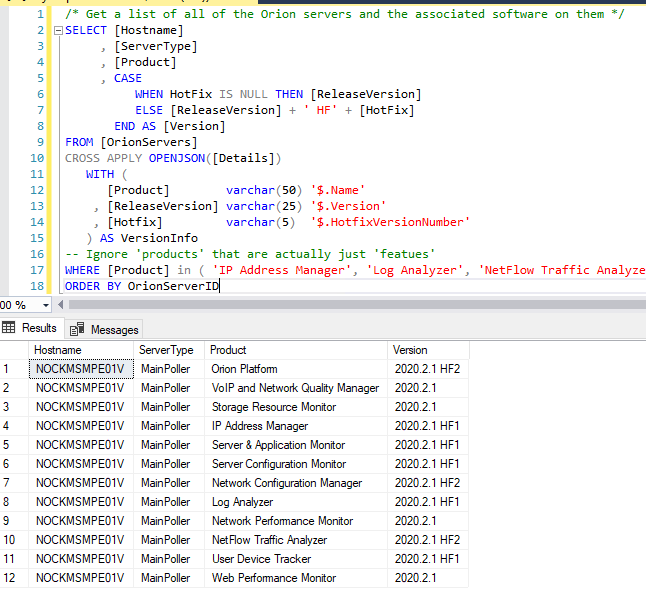The height and width of the screenshot is (598, 646).
Task: Click the Results grid icon
Action: (x=8, y=328)
